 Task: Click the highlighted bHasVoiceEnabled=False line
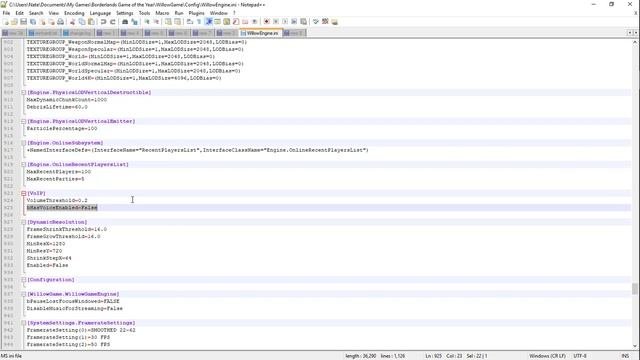tap(62, 208)
